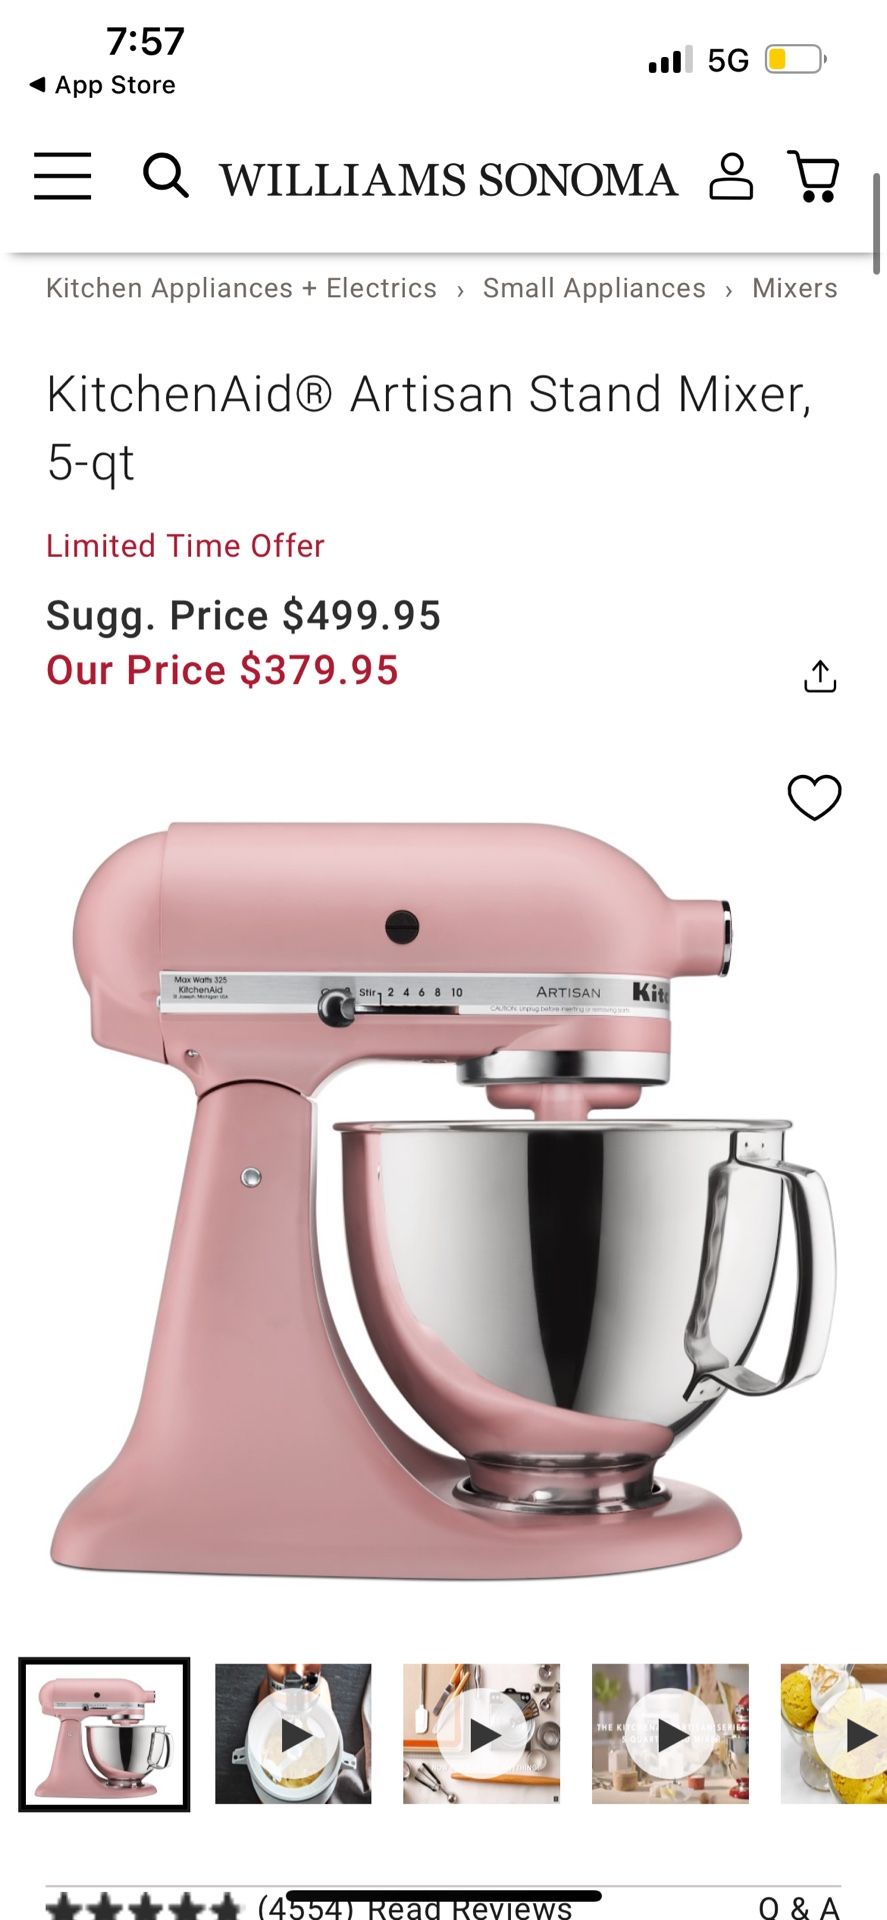The height and width of the screenshot is (1920, 887).
Task: Play the second thumbnail video
Action: point(293,1735)
